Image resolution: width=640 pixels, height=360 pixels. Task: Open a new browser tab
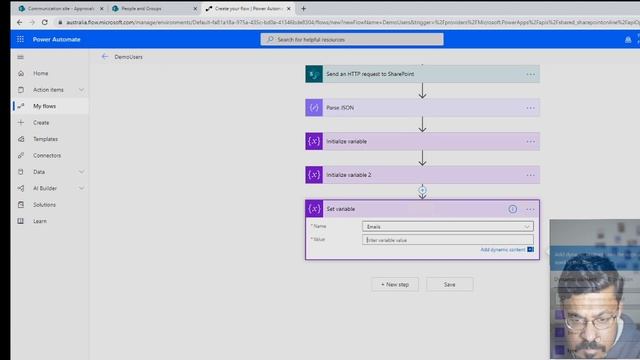tap(303, 8)
